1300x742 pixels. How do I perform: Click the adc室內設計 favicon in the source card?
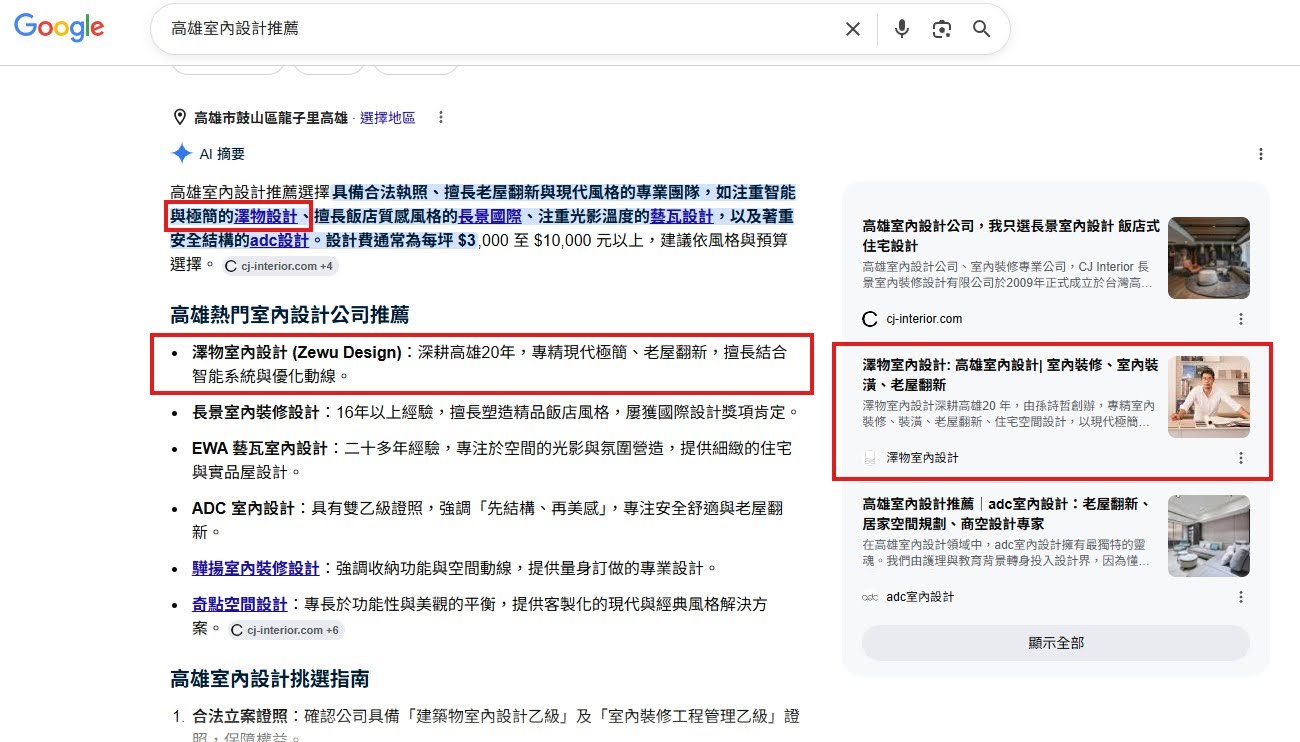pyautogui.click(x=870, y=597)
